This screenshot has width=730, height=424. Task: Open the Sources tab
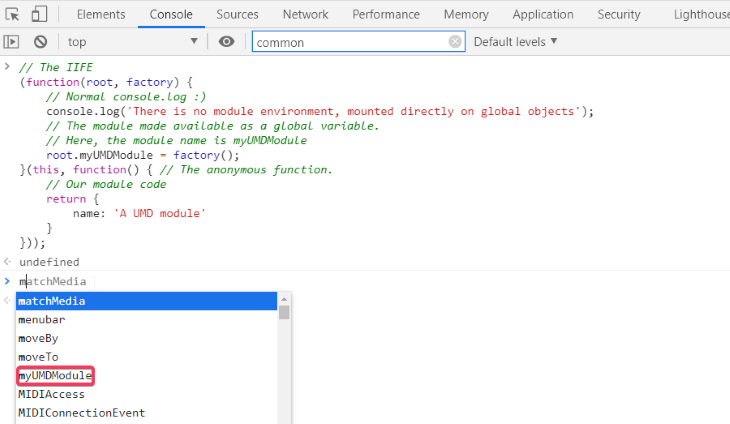(237, 14)
